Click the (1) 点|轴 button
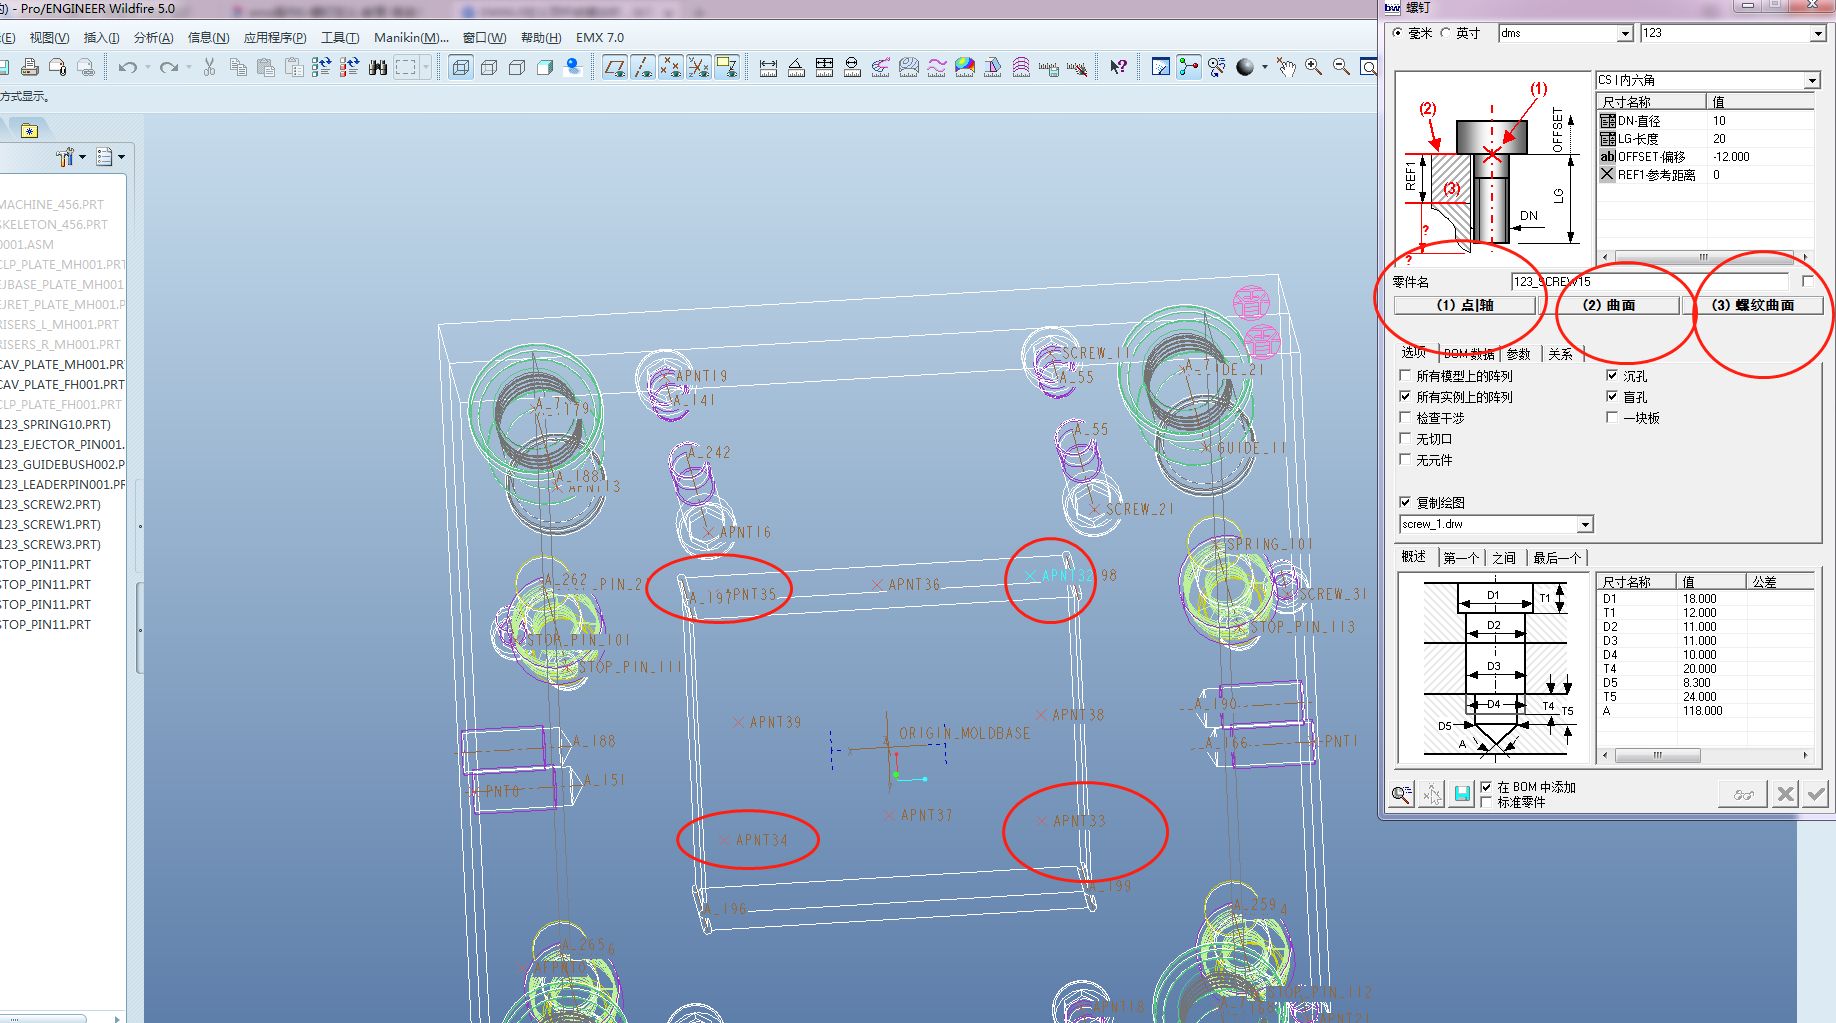 tap(1464, 305)
